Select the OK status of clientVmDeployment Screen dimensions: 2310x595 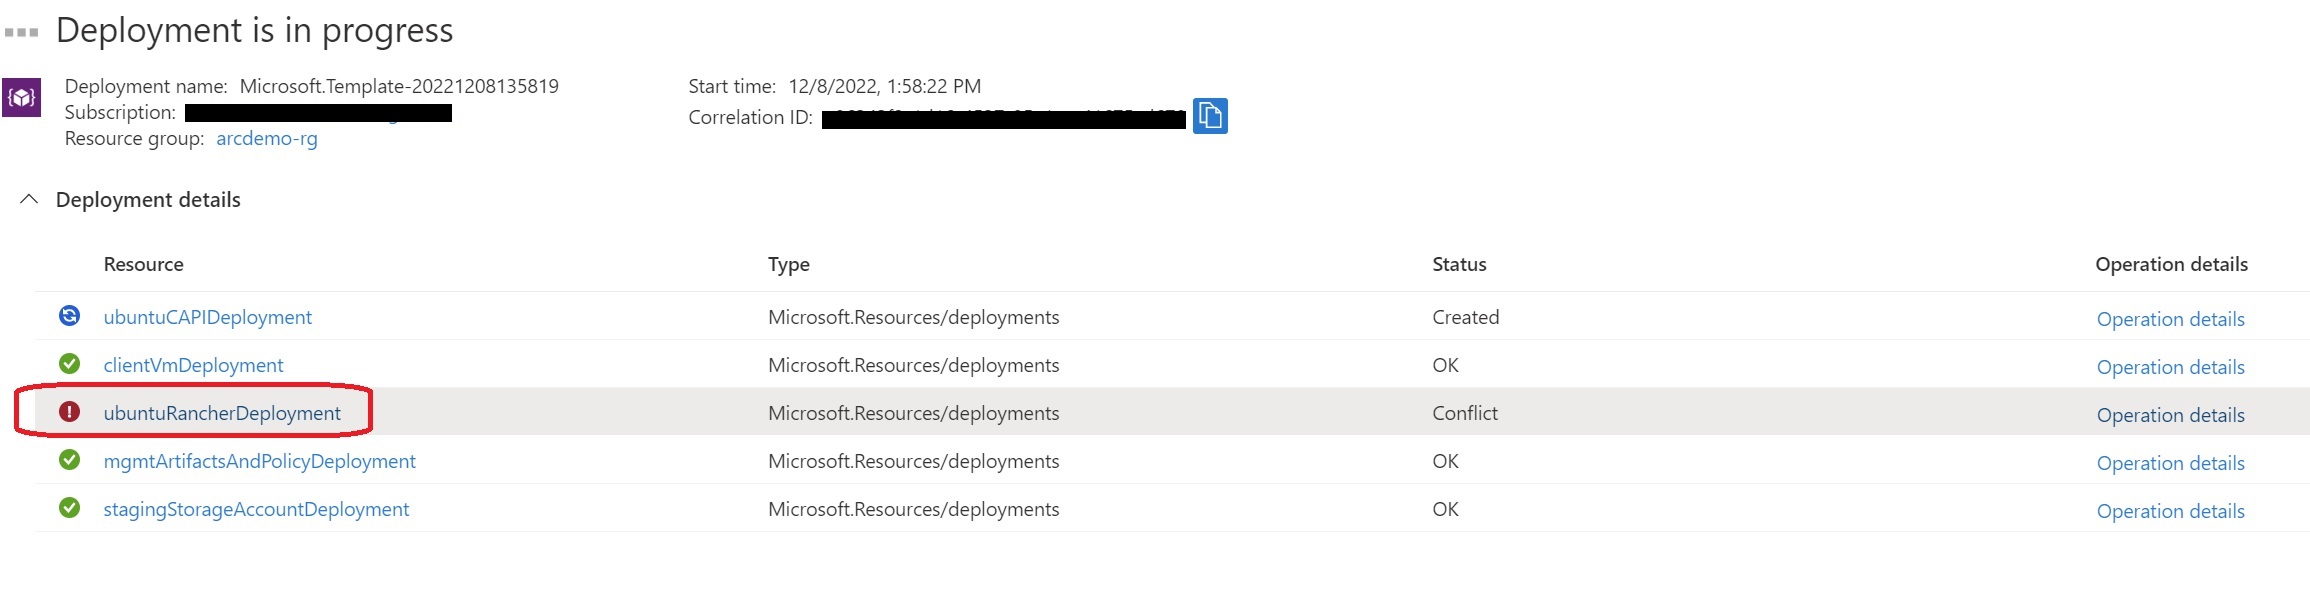point(1445,365)
